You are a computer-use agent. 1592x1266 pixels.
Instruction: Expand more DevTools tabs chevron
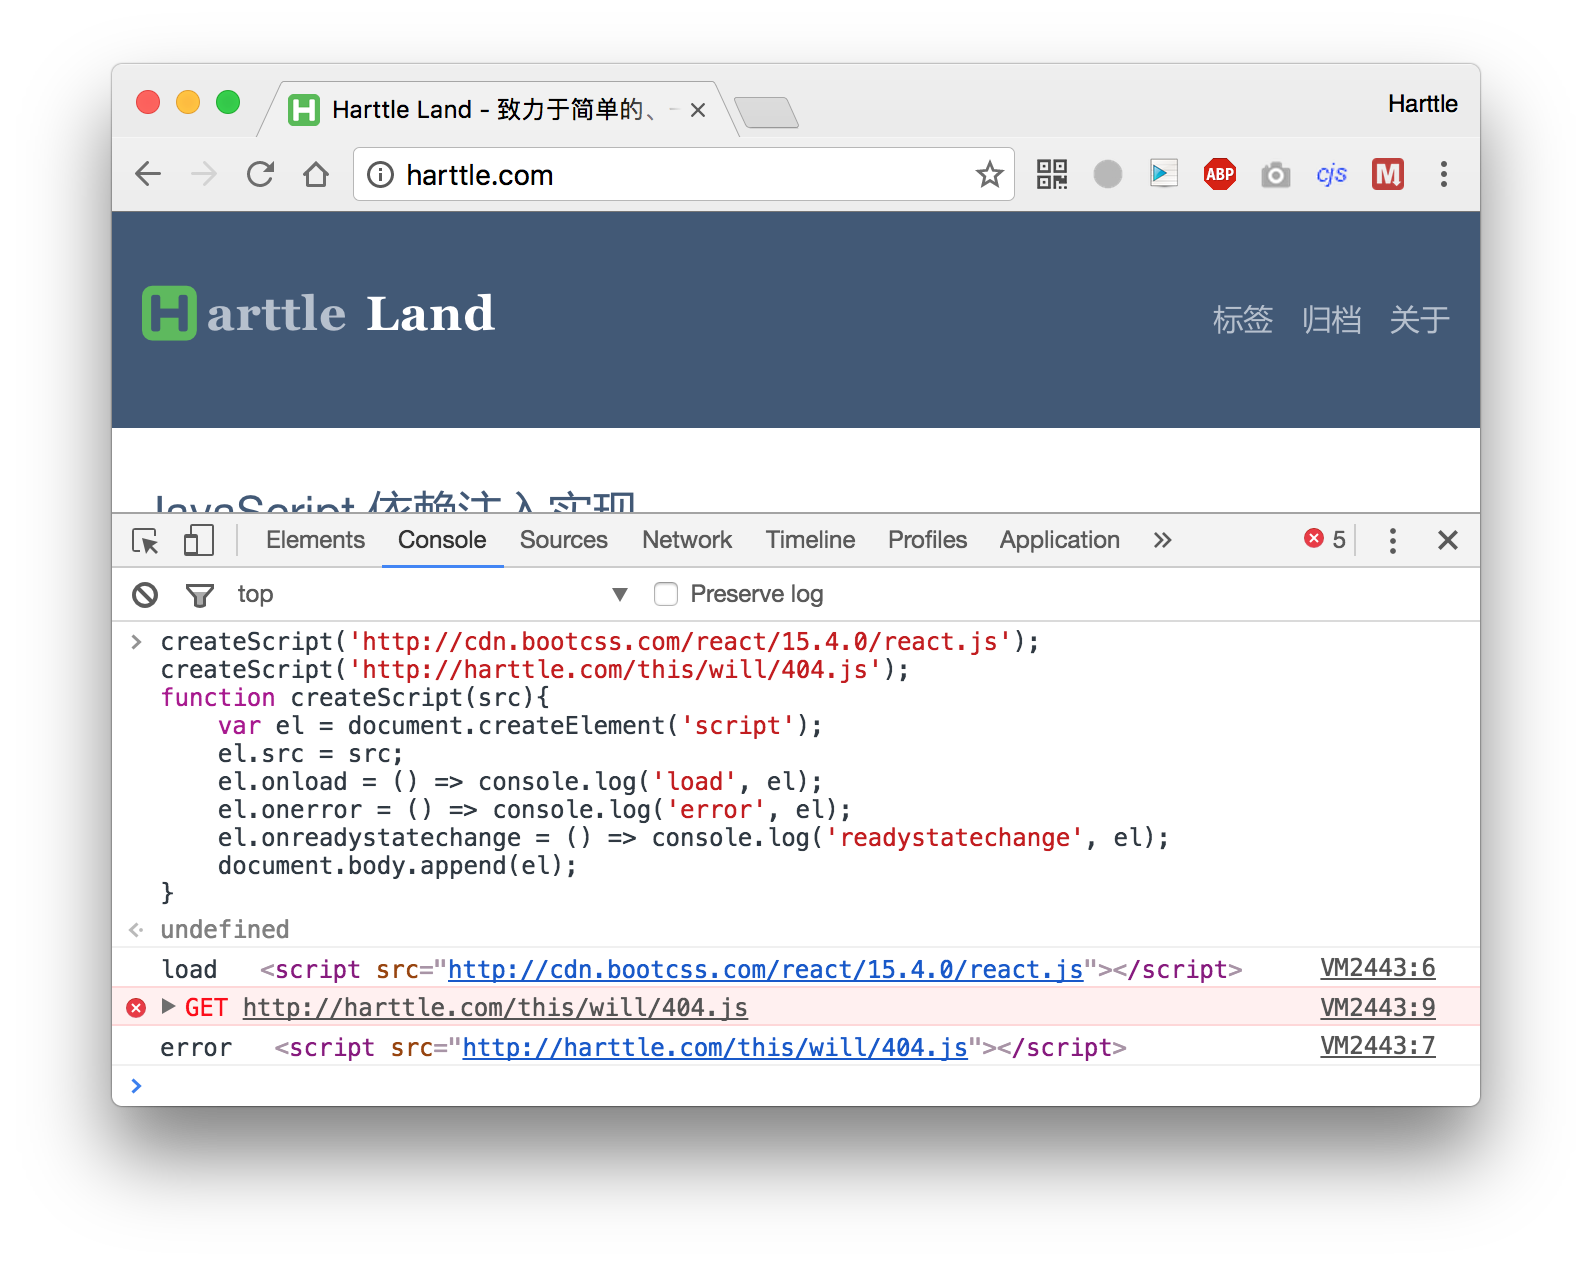(1162, 540)
